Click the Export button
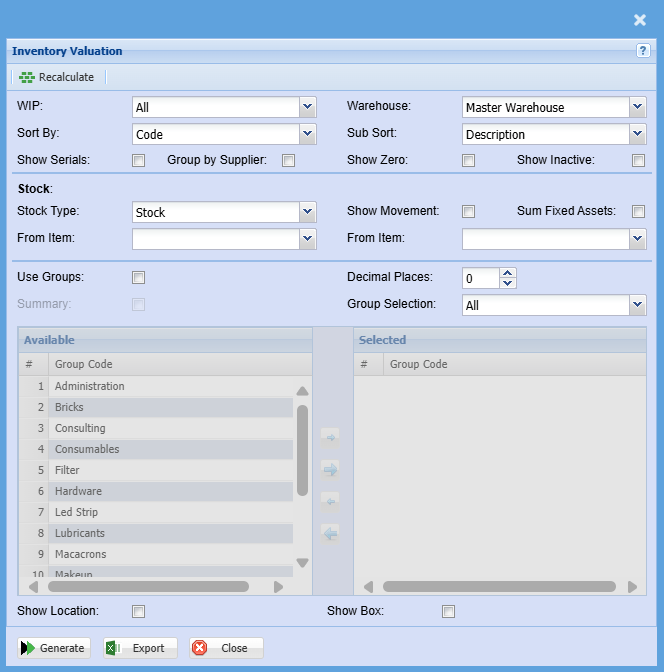 tap(140, 648)
